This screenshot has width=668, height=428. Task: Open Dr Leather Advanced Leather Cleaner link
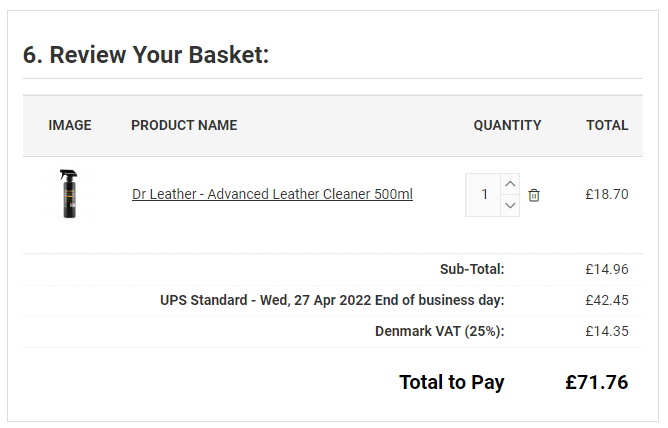(x=272, y=195)
